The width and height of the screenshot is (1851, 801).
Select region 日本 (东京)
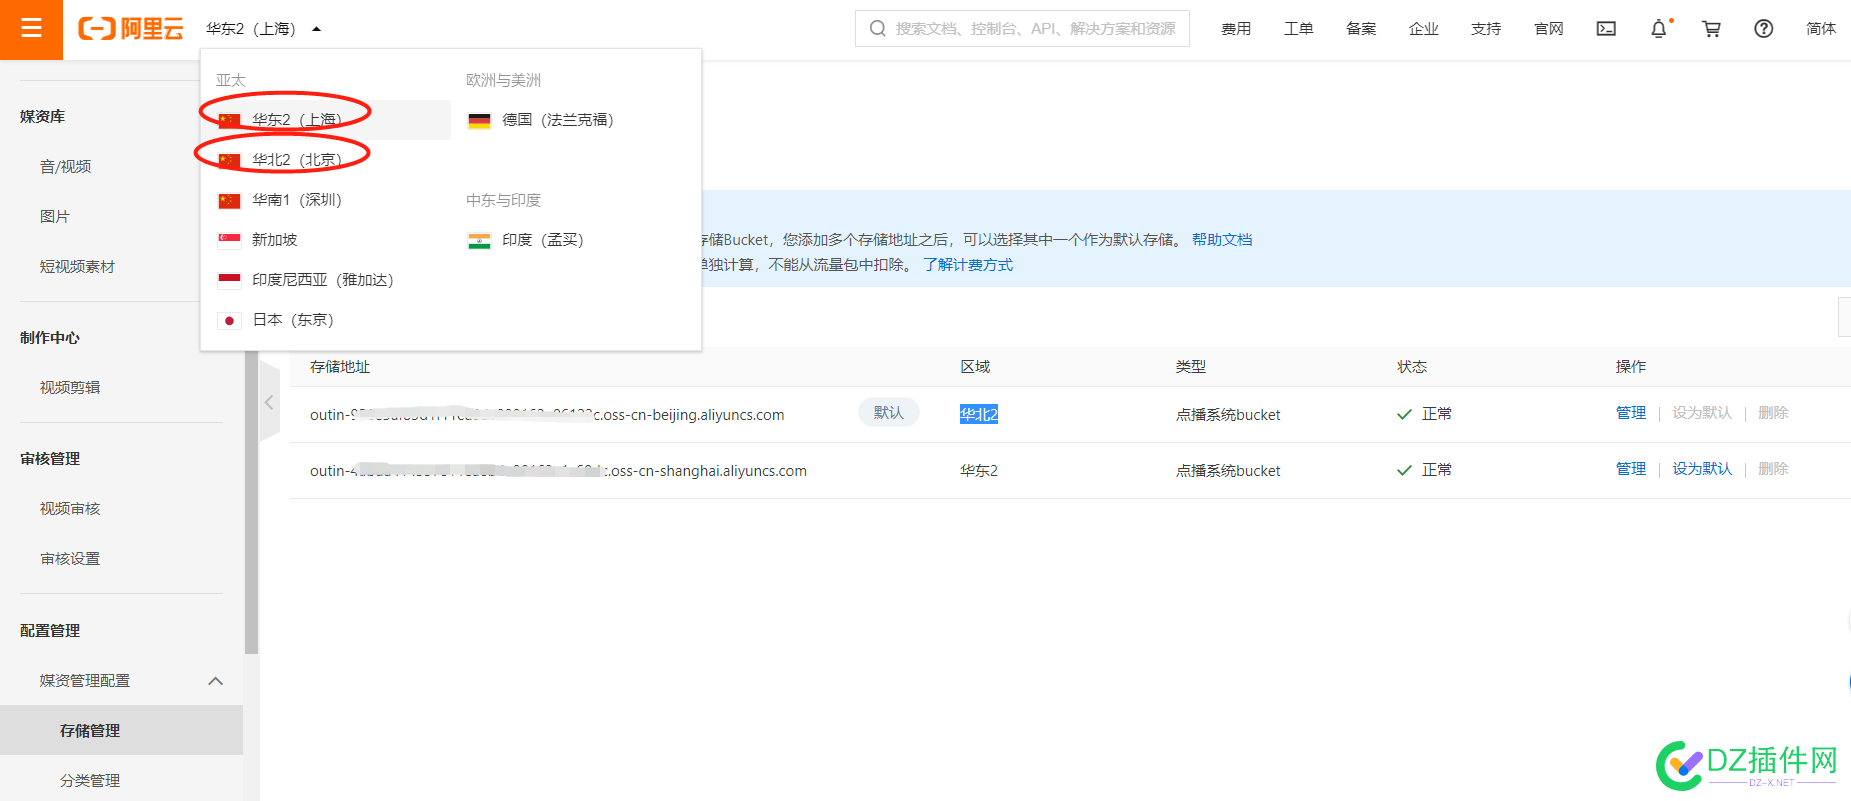pos(326,320)
